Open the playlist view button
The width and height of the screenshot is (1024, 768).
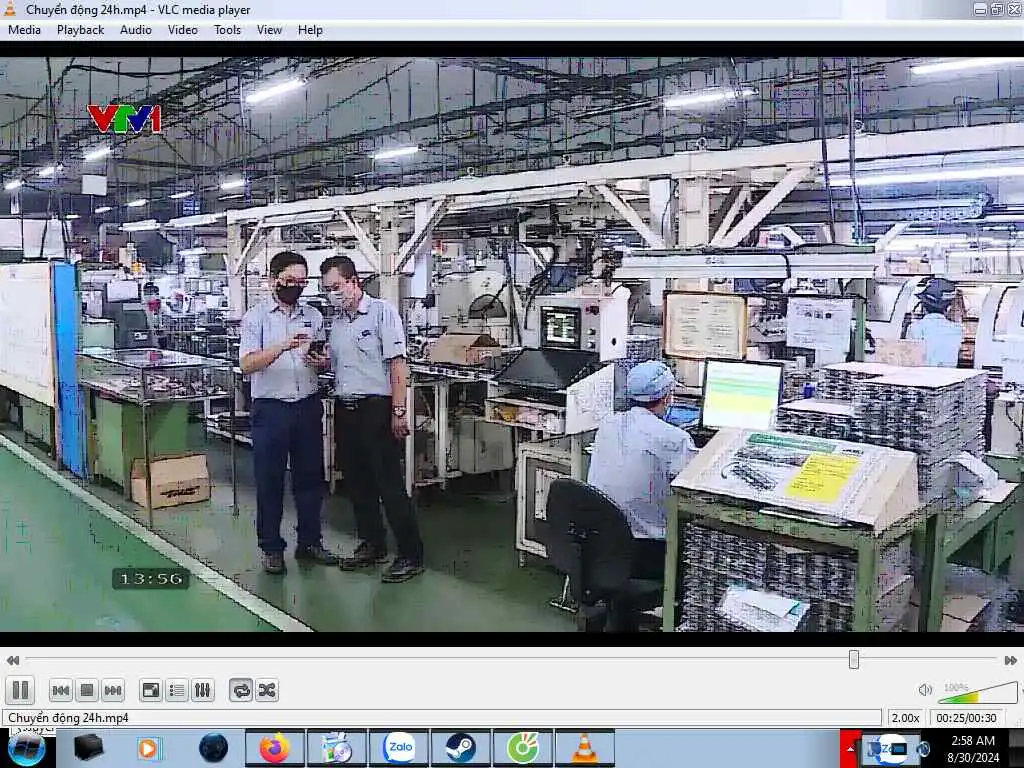177,690
